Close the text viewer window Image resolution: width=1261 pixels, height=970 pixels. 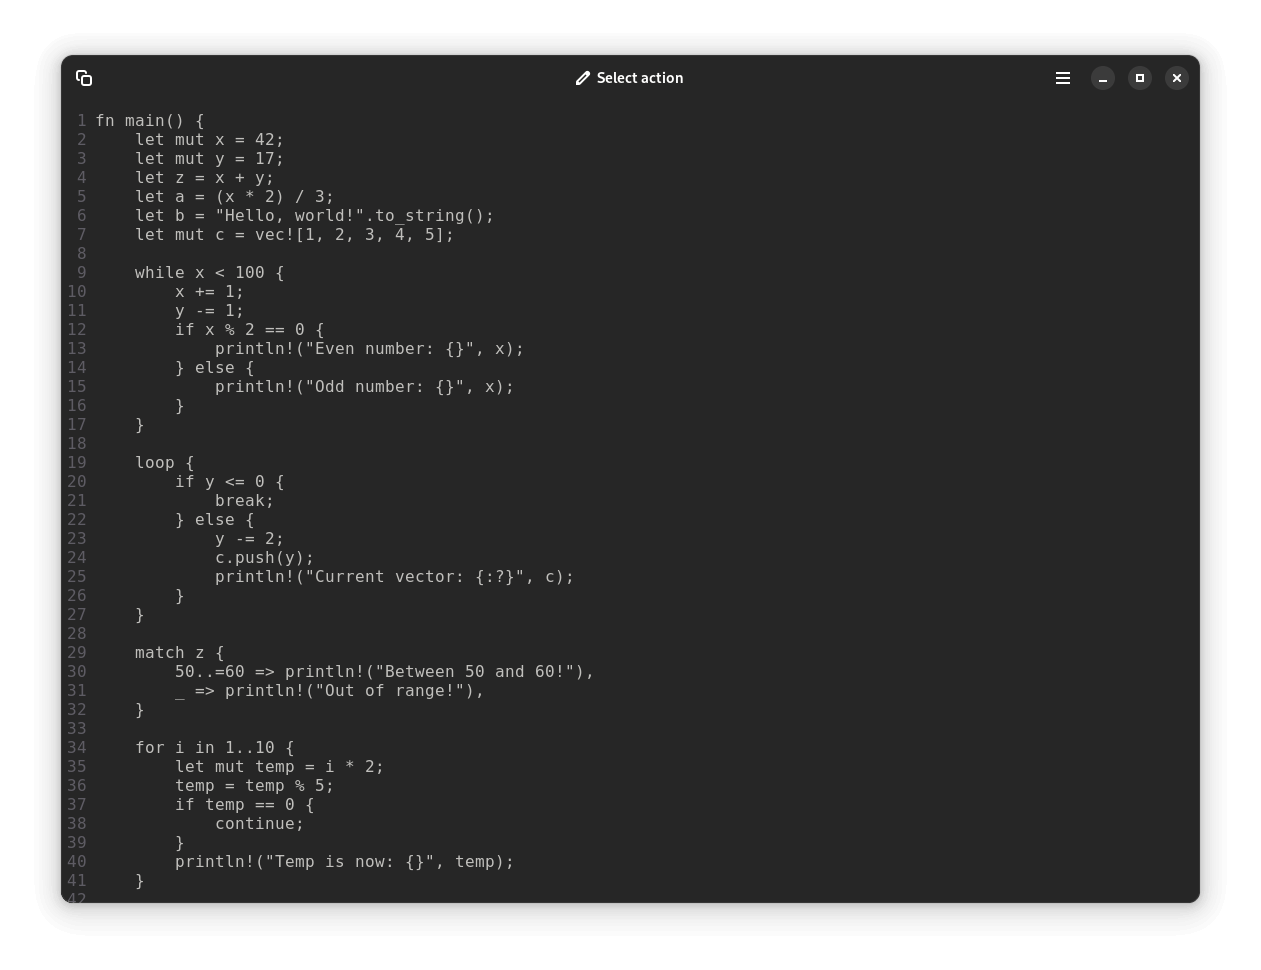[1177, 78]
